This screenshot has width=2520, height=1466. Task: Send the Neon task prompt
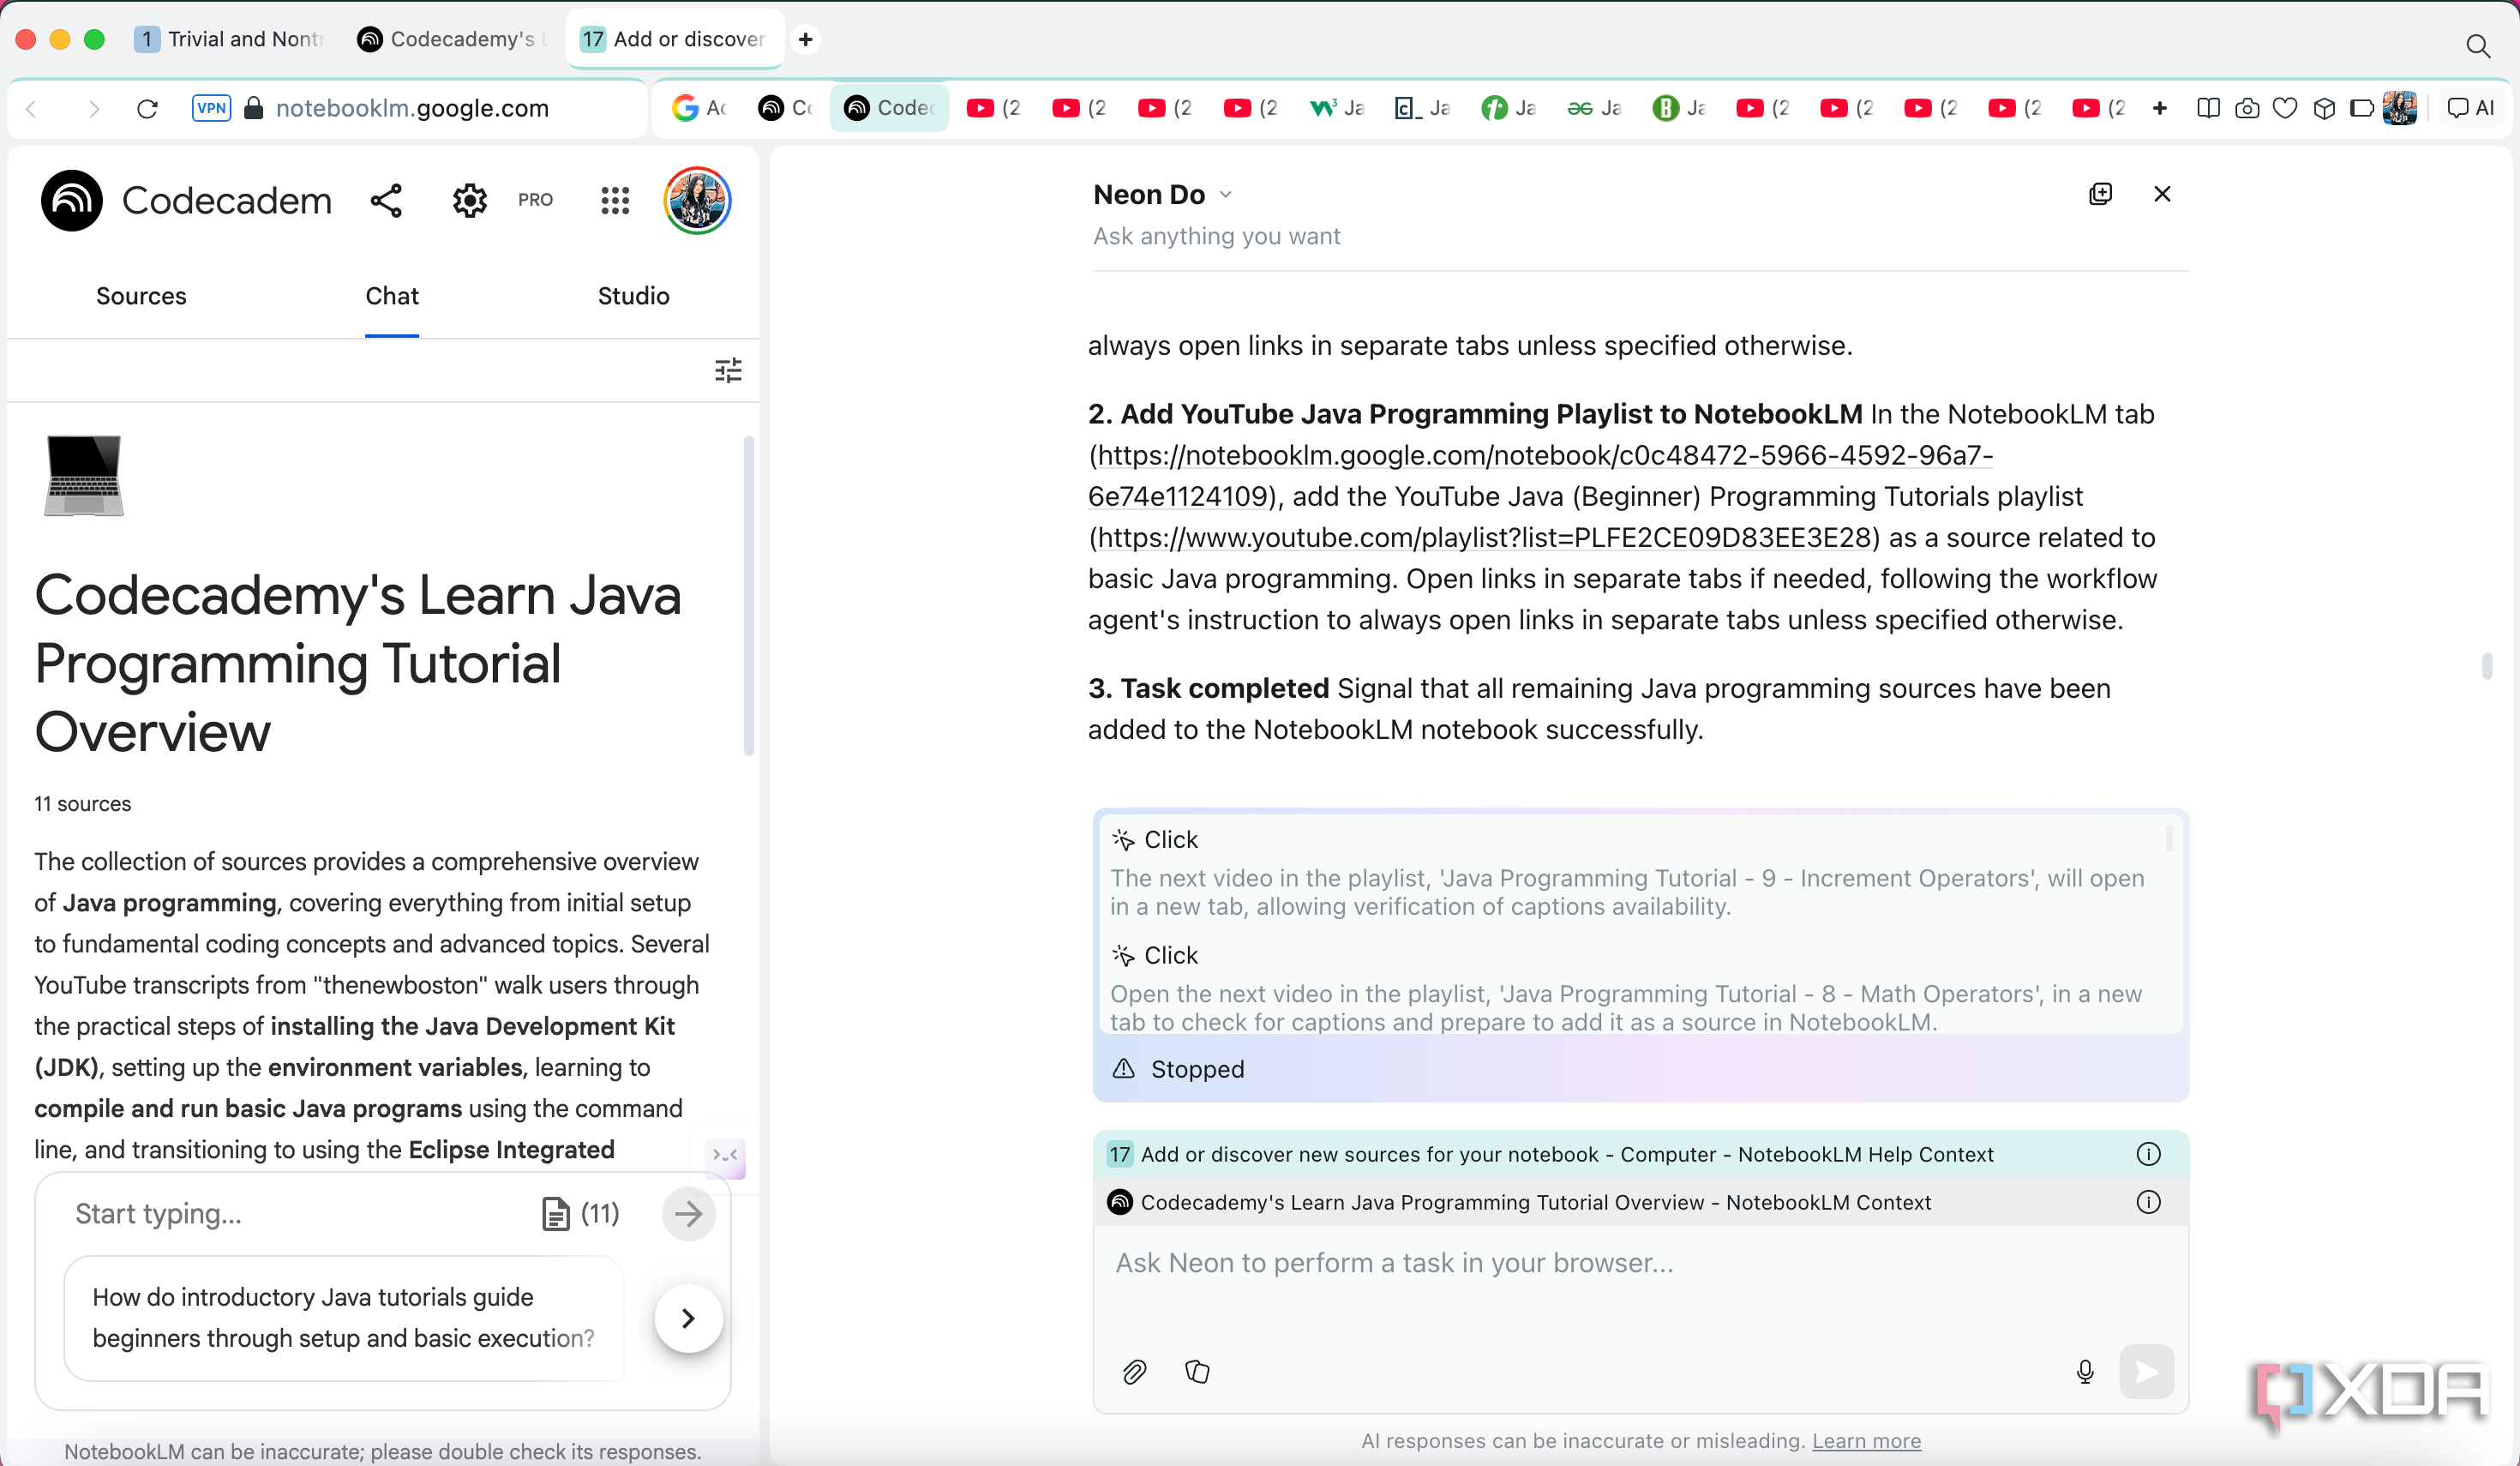[x=2146, y=1371]
